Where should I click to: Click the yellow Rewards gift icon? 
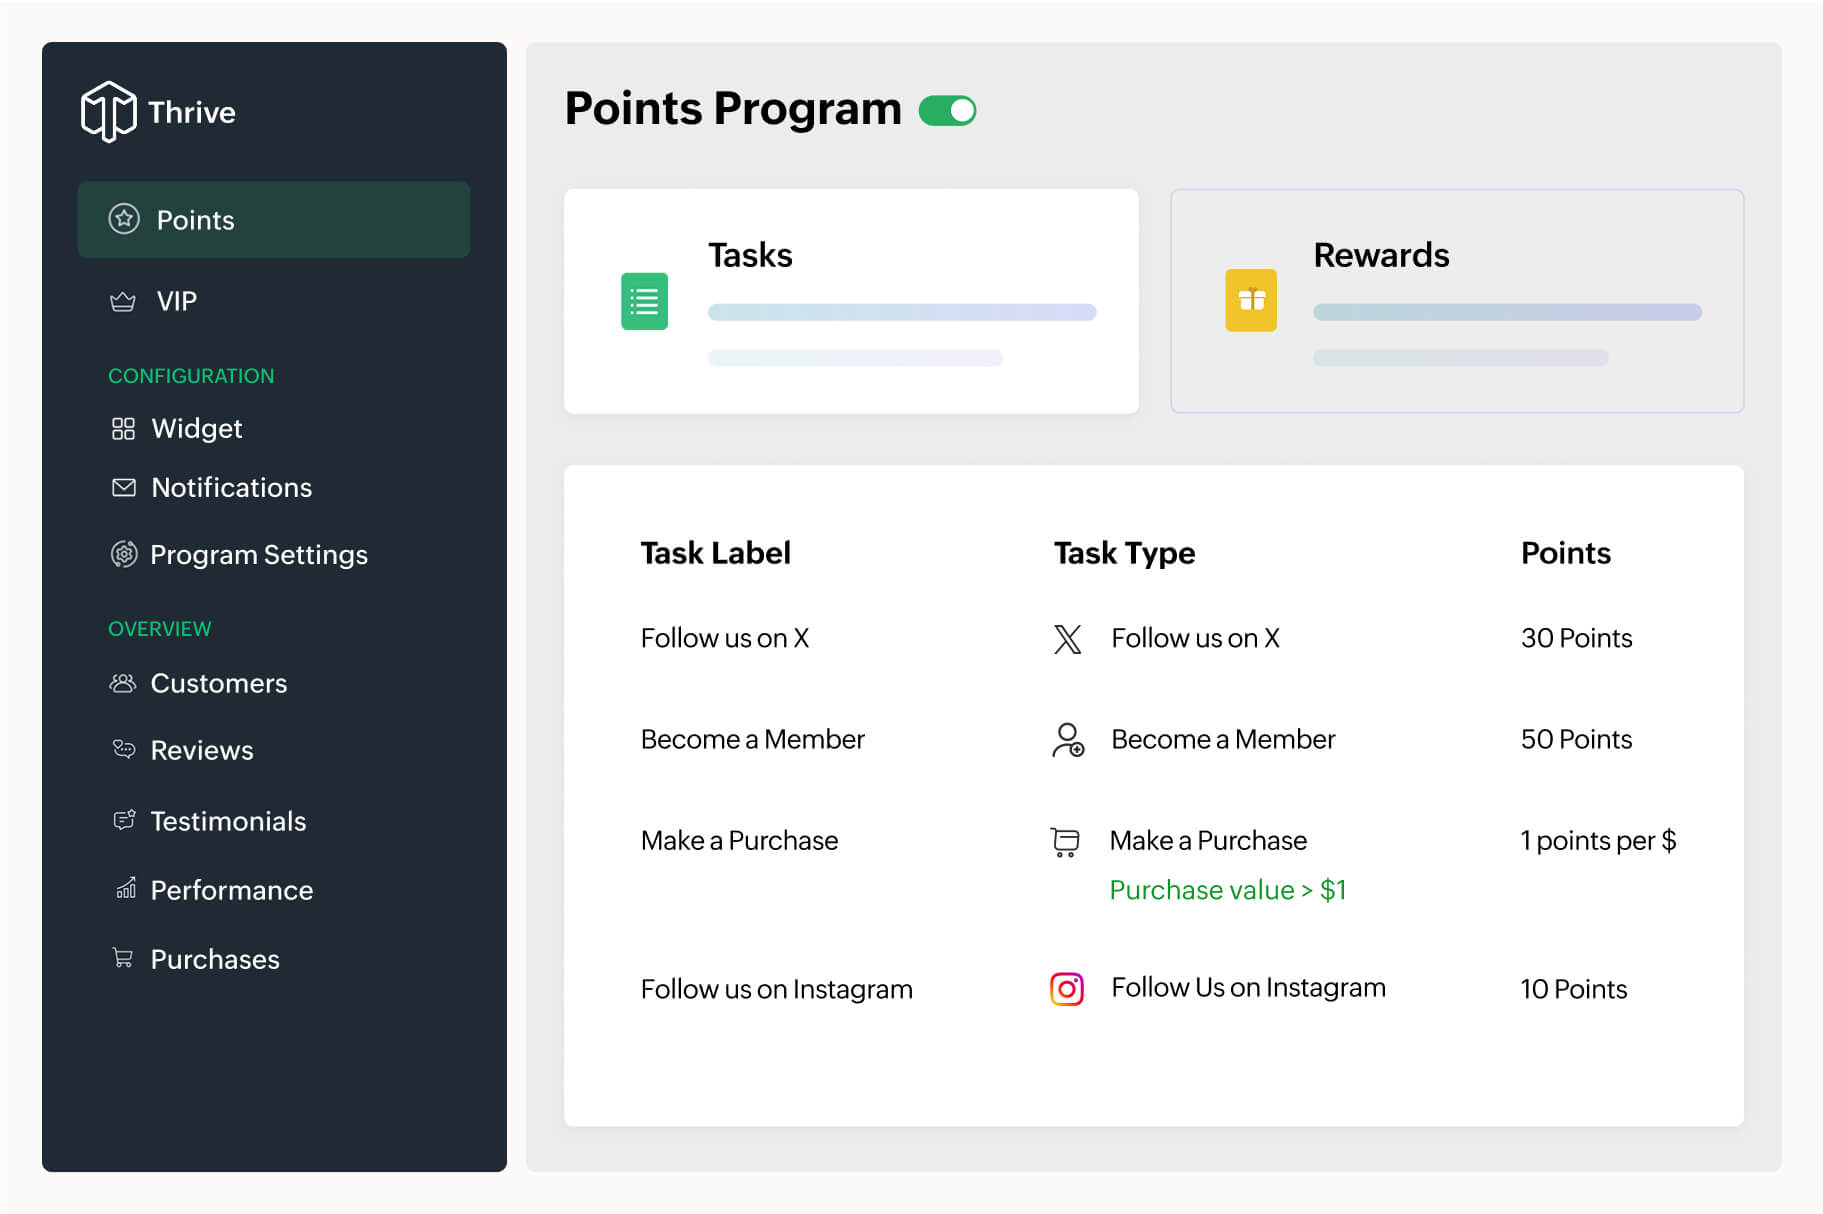pyautogui.click(x=1250, y=300)
